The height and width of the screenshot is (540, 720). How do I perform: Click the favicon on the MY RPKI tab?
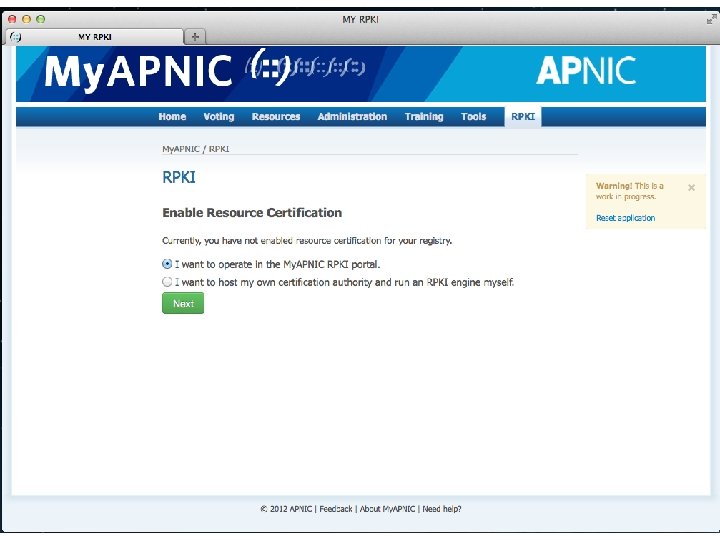point(15,37)
